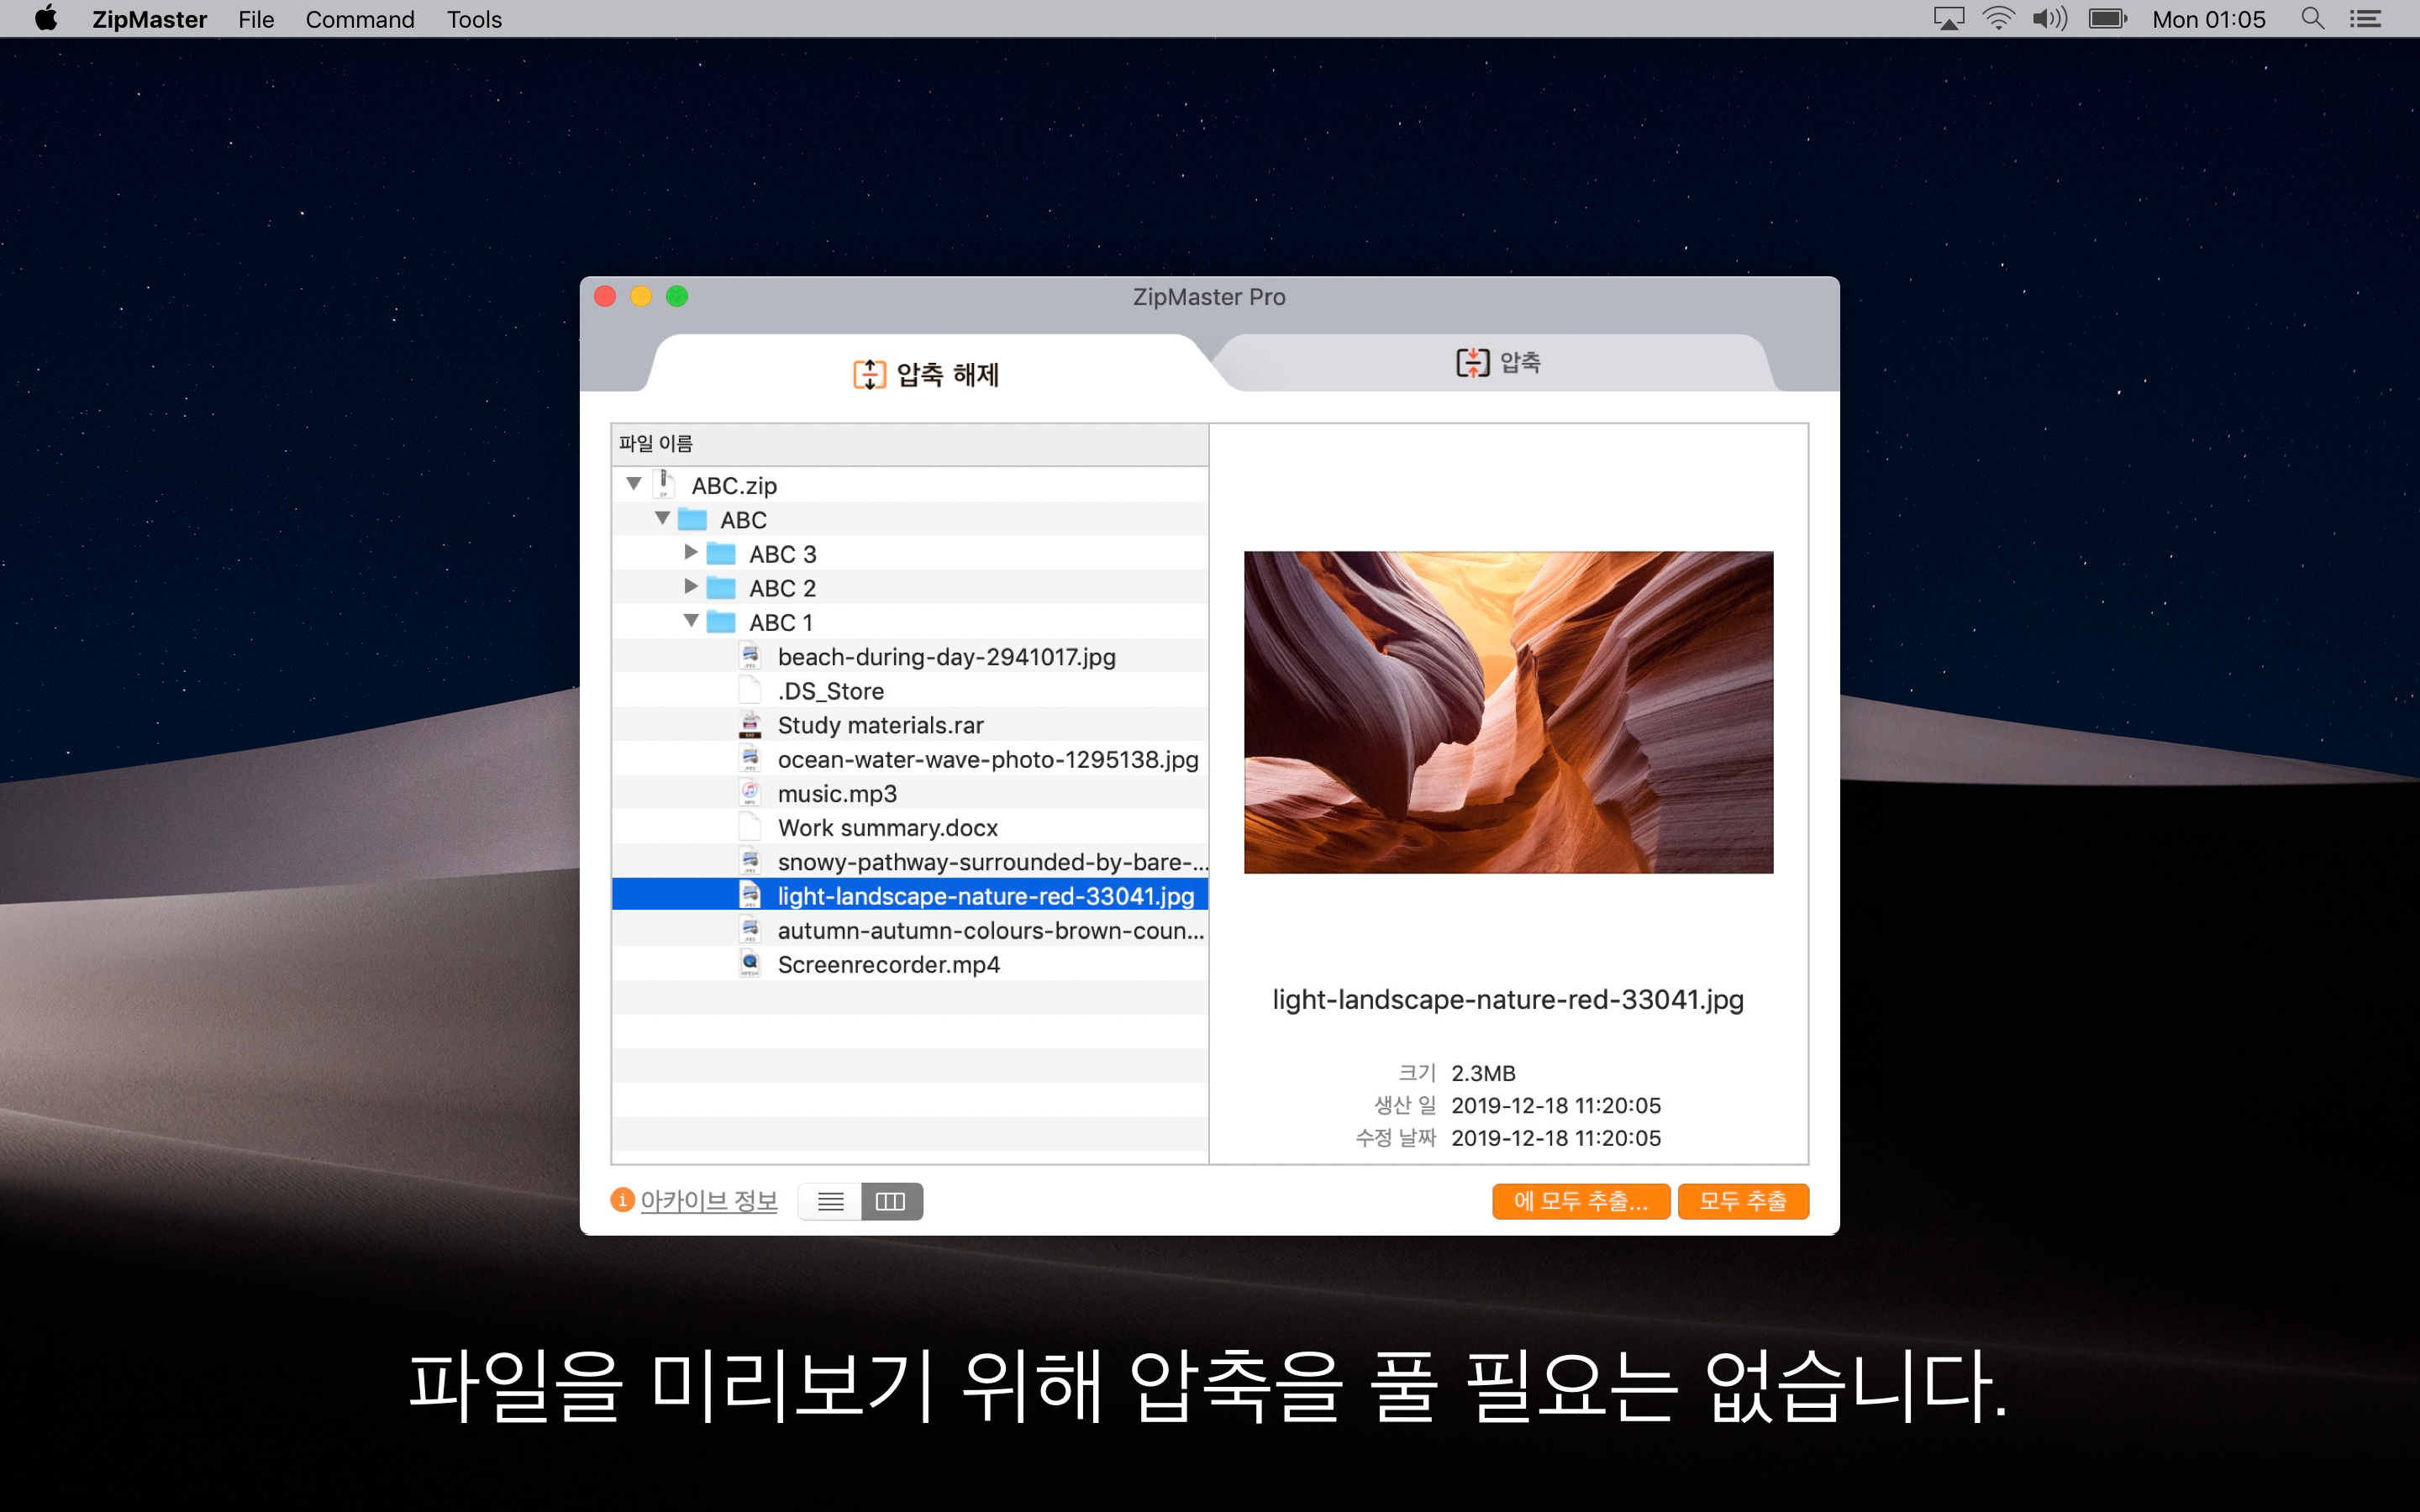Screen dimensions: 2420x1512
Task: Click the music.mp3 audio file icon
Action: [x=750, y=792]
